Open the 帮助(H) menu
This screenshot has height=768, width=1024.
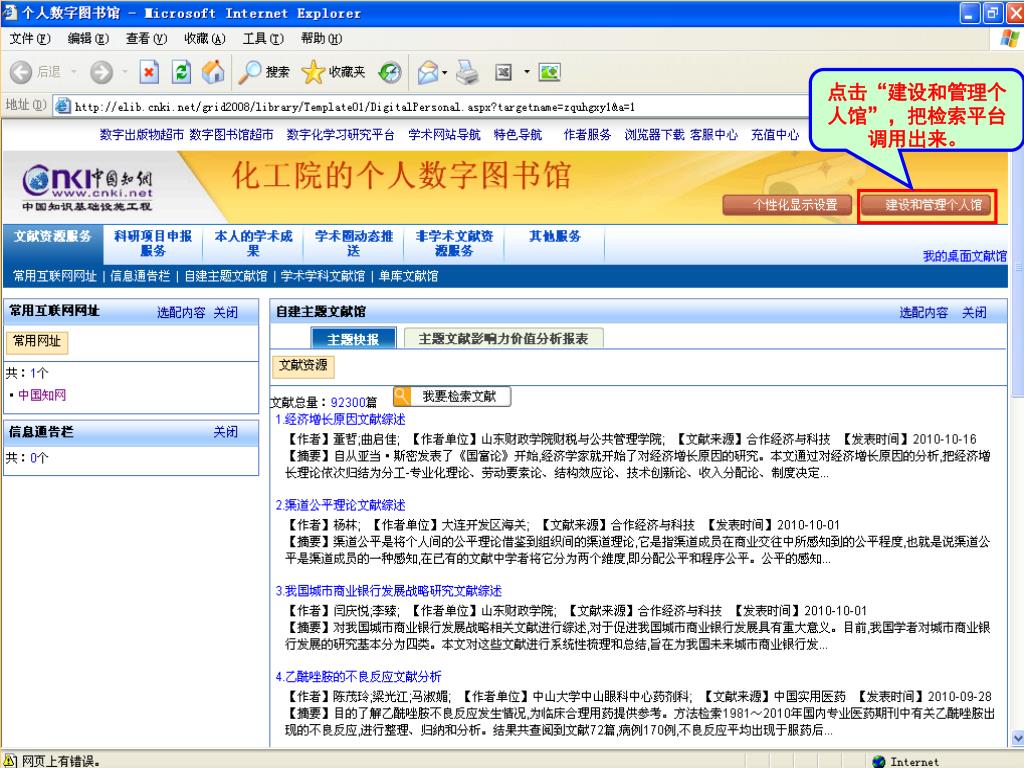[321, 39]
